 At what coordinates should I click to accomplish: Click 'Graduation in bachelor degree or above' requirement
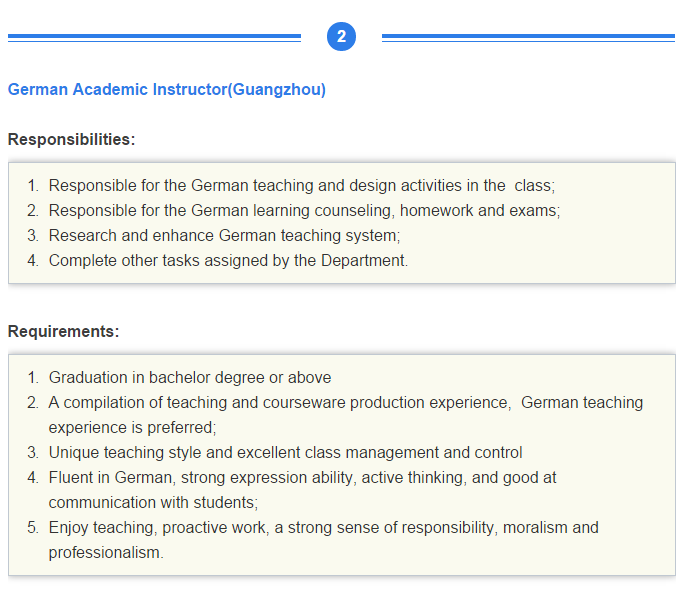tap(190, 377)
